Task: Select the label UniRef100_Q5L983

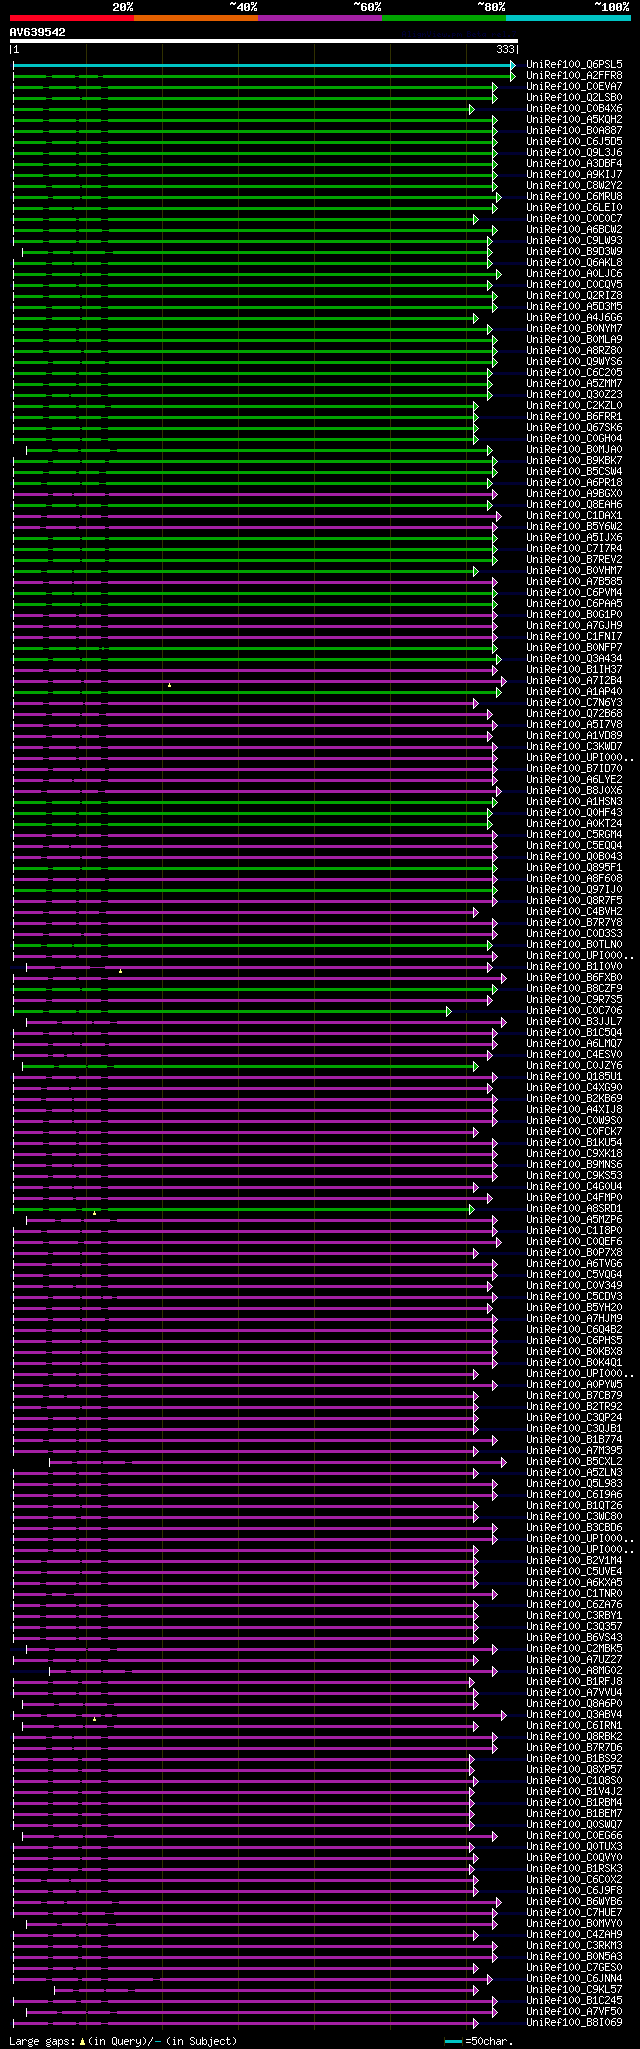Action: (574, 1484)
